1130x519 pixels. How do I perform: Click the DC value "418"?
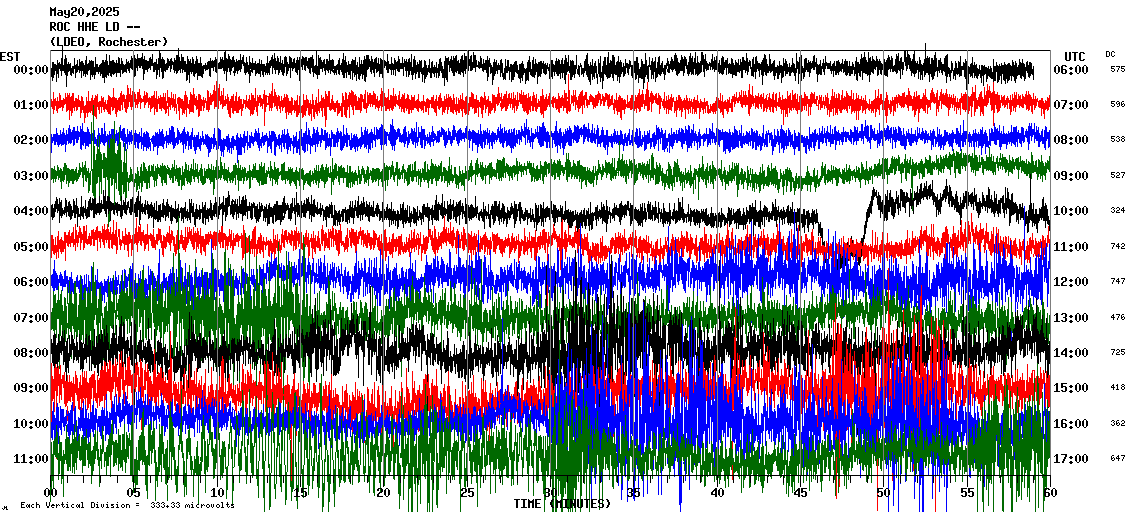(1117, 387)
